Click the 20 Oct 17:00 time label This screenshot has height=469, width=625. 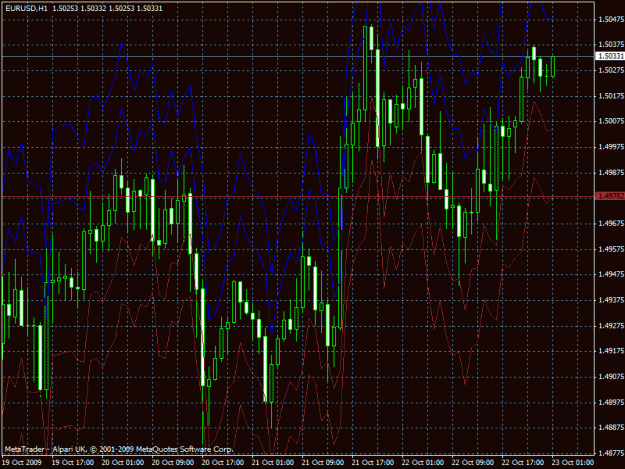223,463
